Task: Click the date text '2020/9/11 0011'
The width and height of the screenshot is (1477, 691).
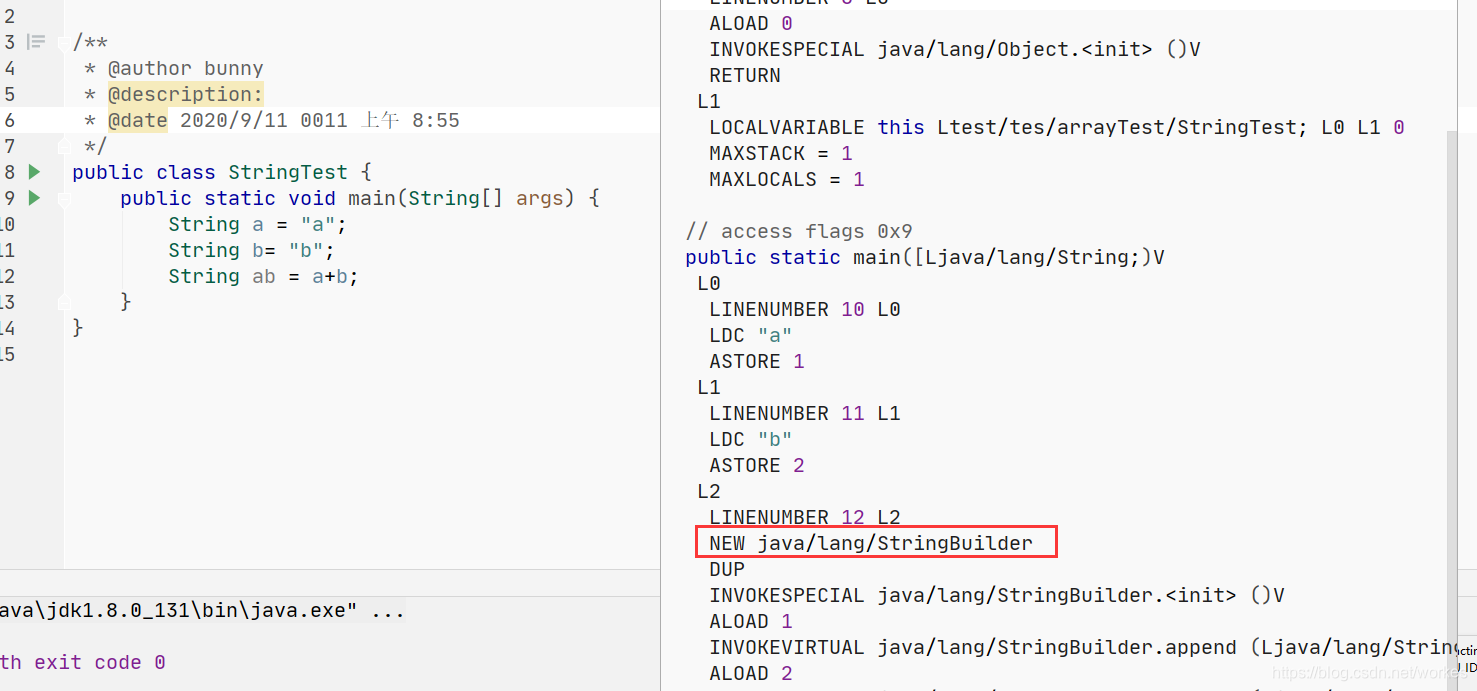Action: click(264, 120)
